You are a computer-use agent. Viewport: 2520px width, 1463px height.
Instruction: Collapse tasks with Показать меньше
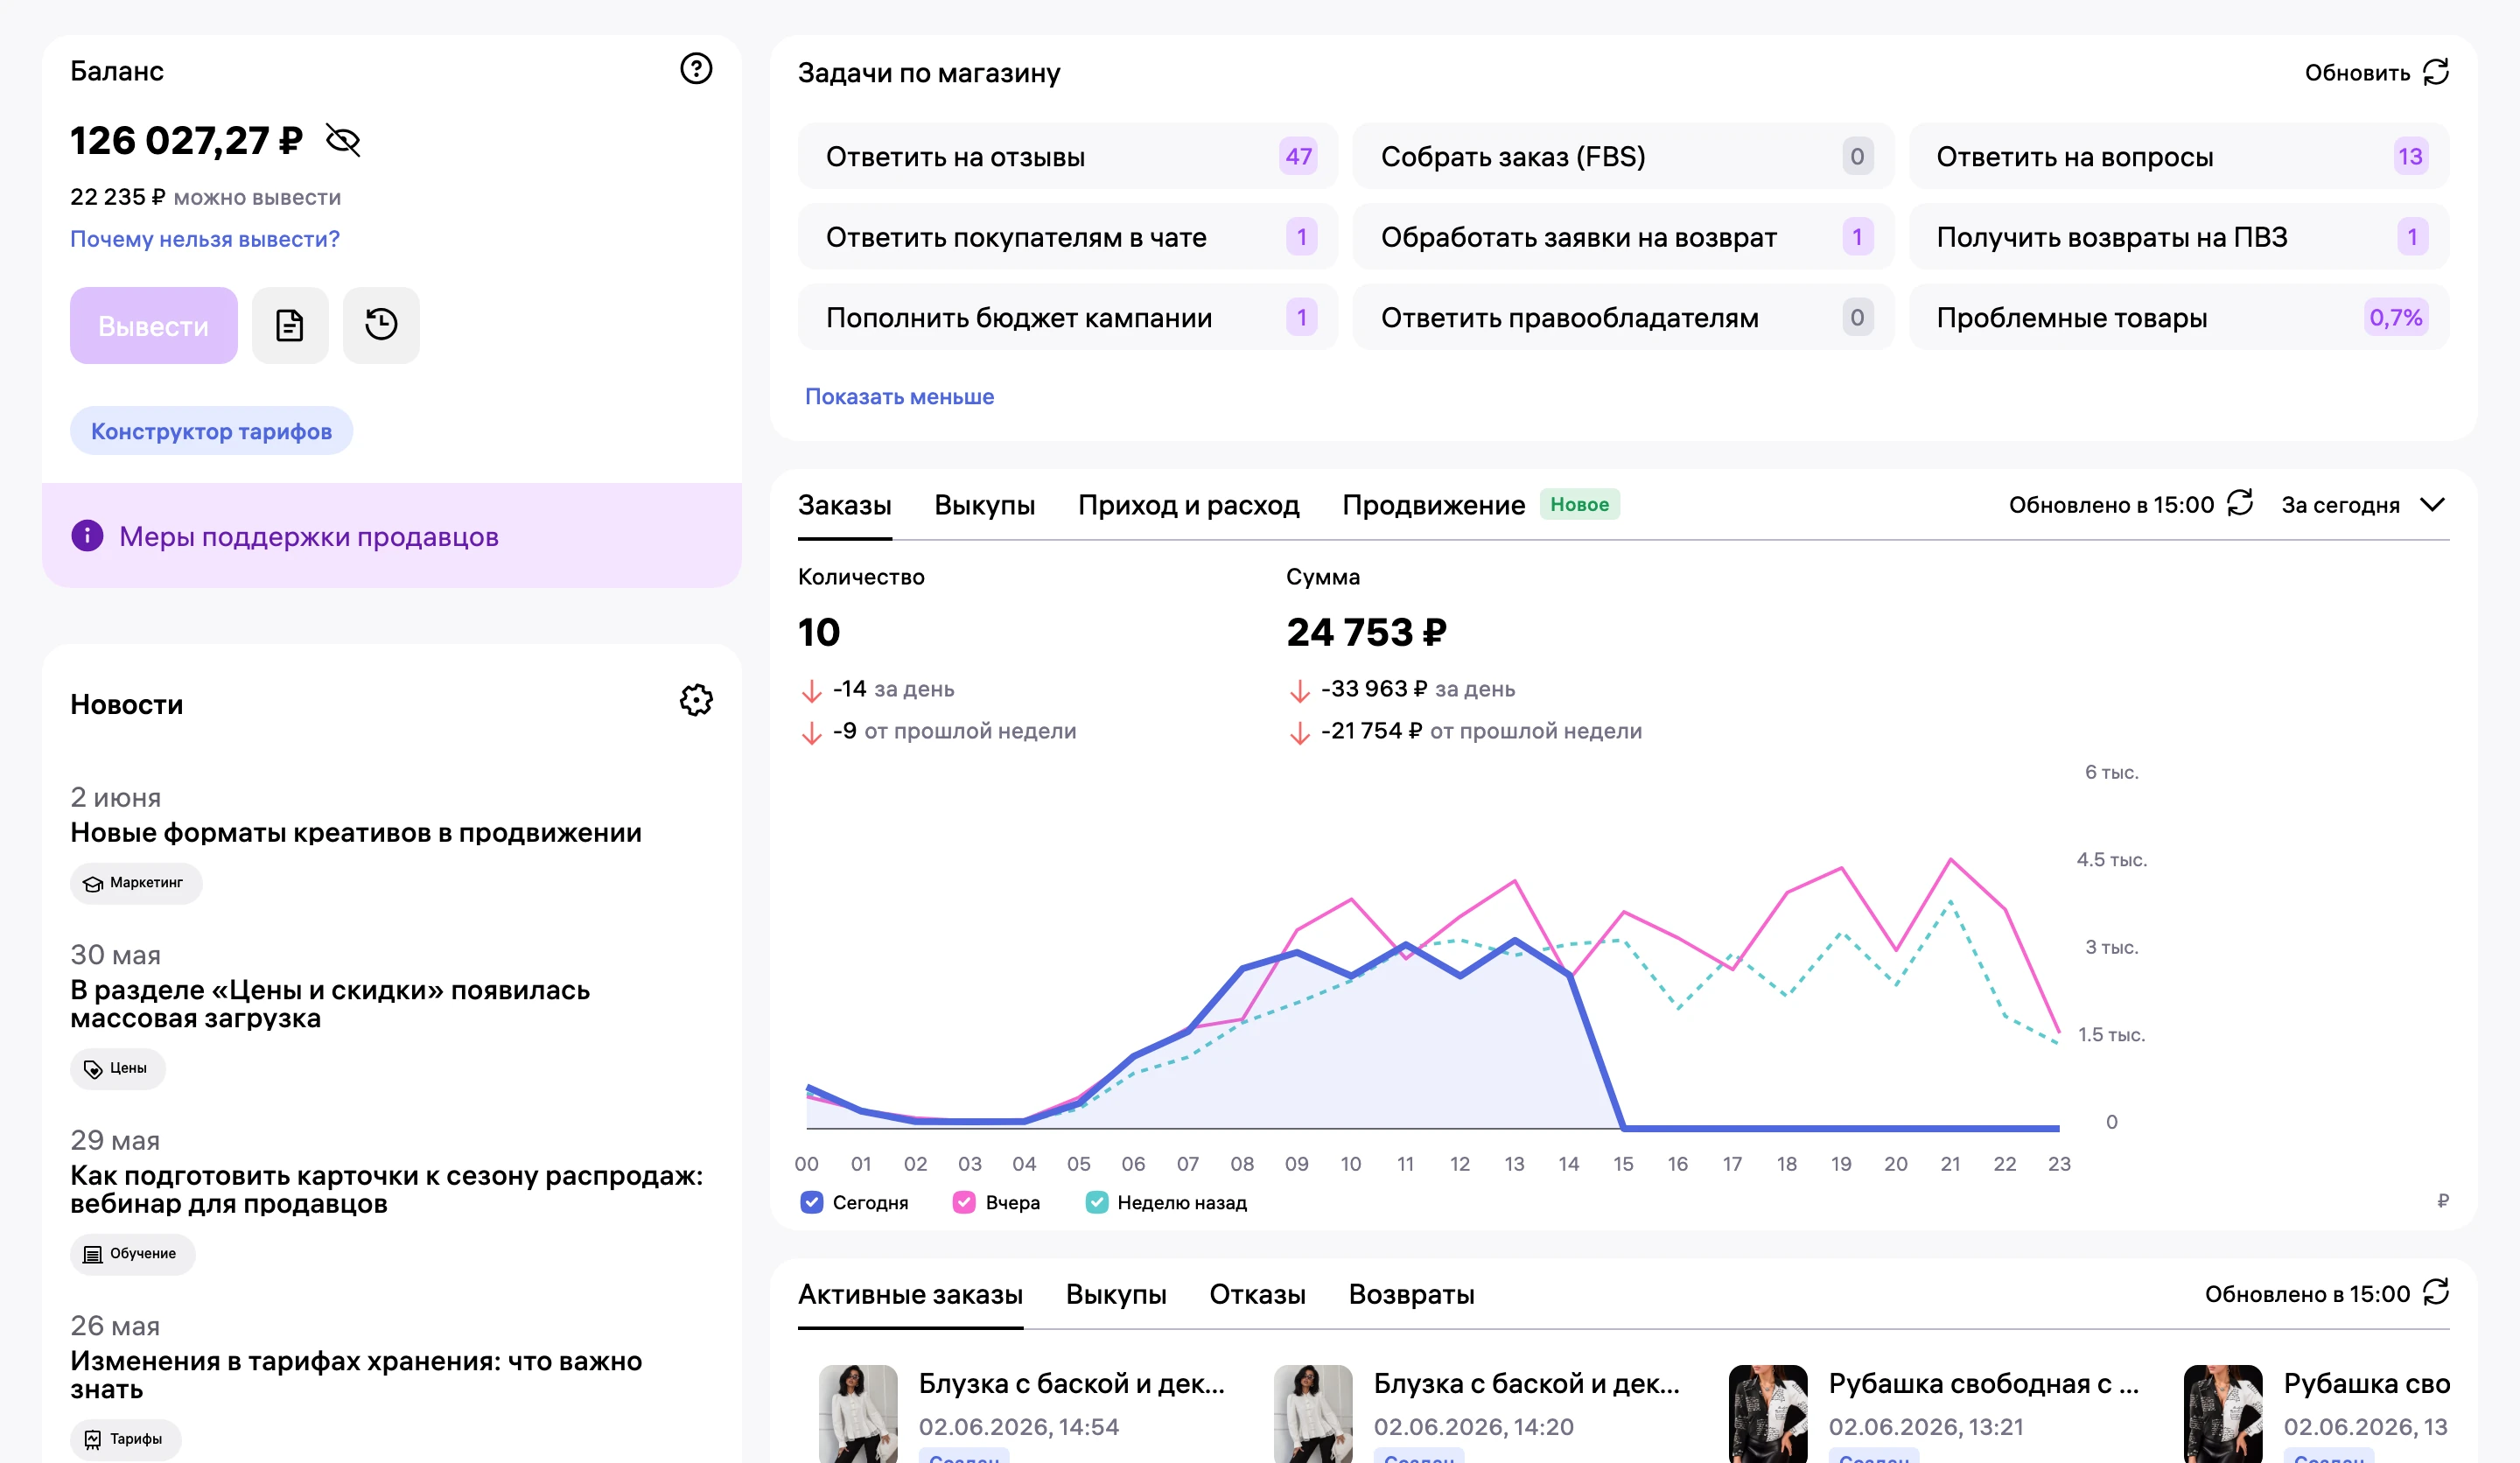[899, 397]
